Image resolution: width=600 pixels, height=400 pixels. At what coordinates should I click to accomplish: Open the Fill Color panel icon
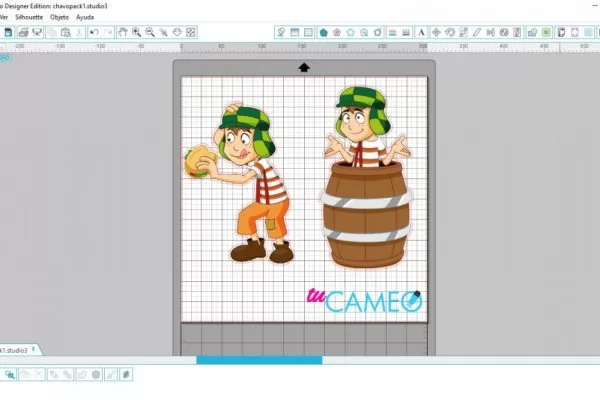pyautogui.click(x=281, y=32)
